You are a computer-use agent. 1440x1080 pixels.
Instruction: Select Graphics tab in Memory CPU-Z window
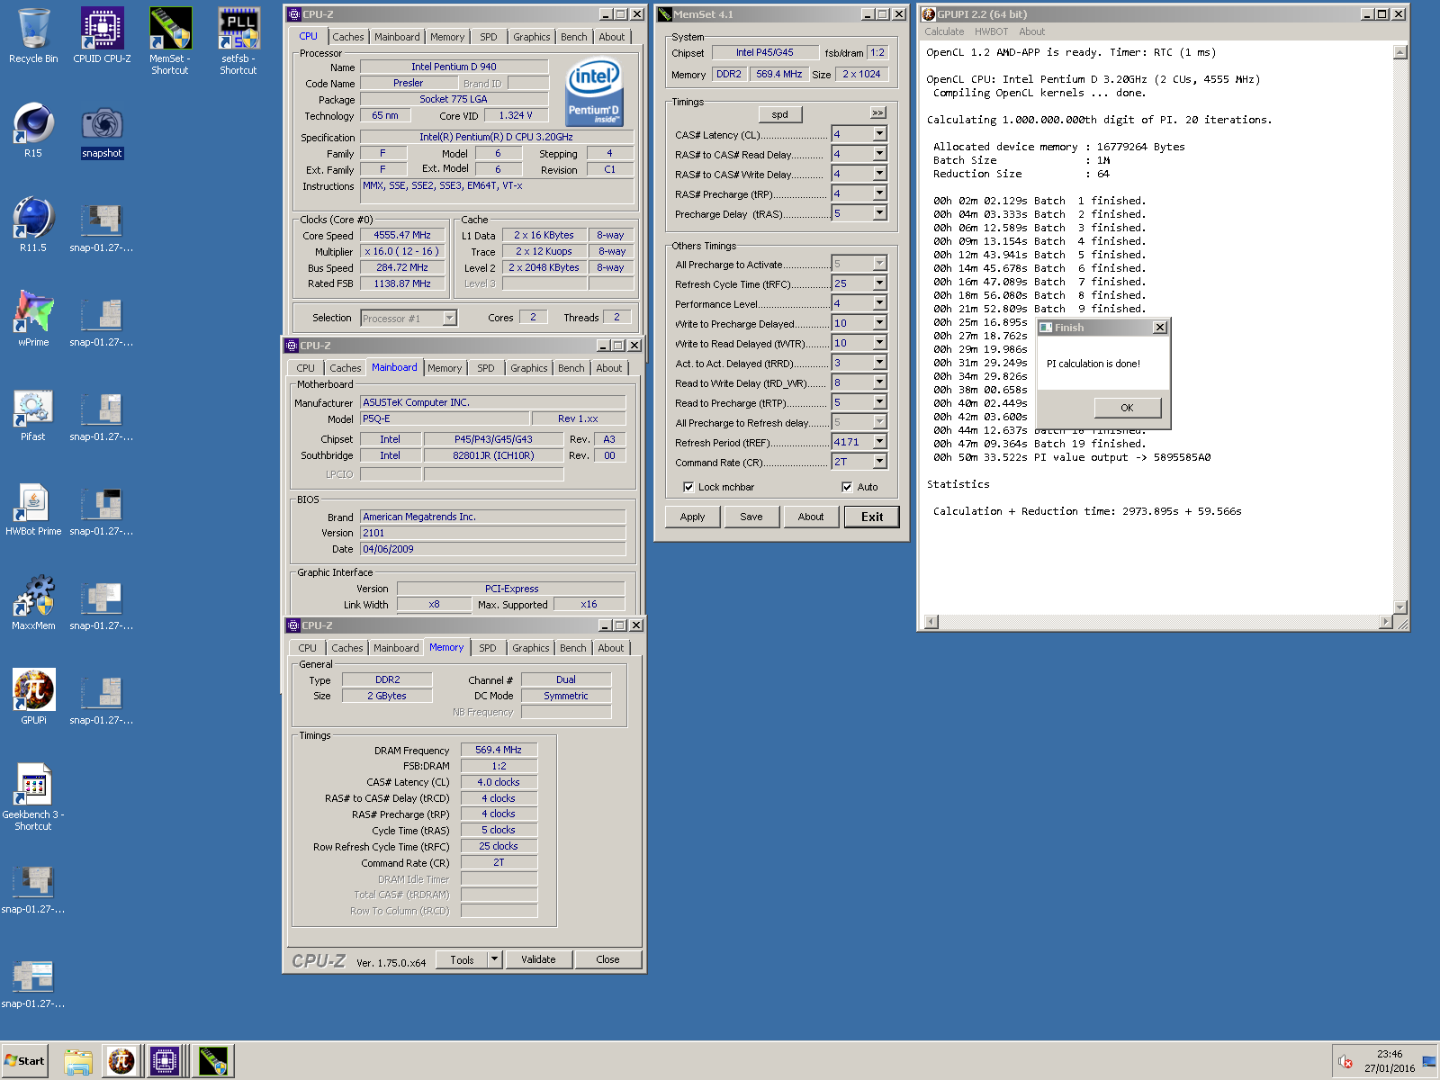coord(531,648)
